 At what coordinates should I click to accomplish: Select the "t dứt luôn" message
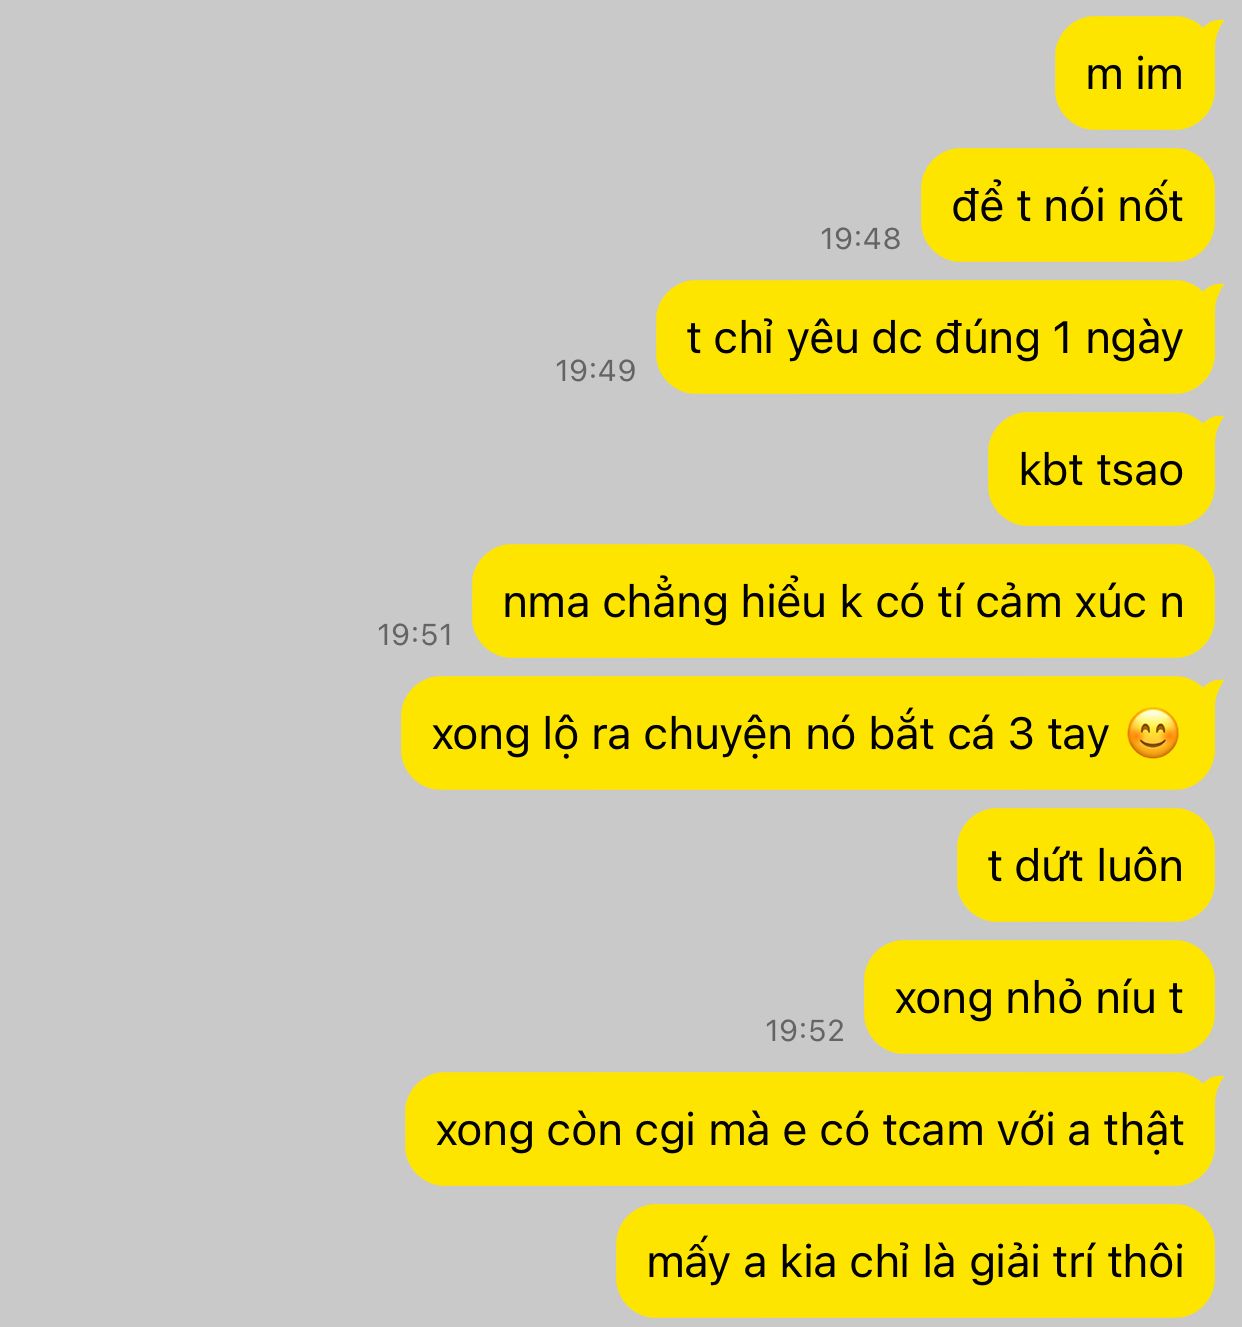1086,865
